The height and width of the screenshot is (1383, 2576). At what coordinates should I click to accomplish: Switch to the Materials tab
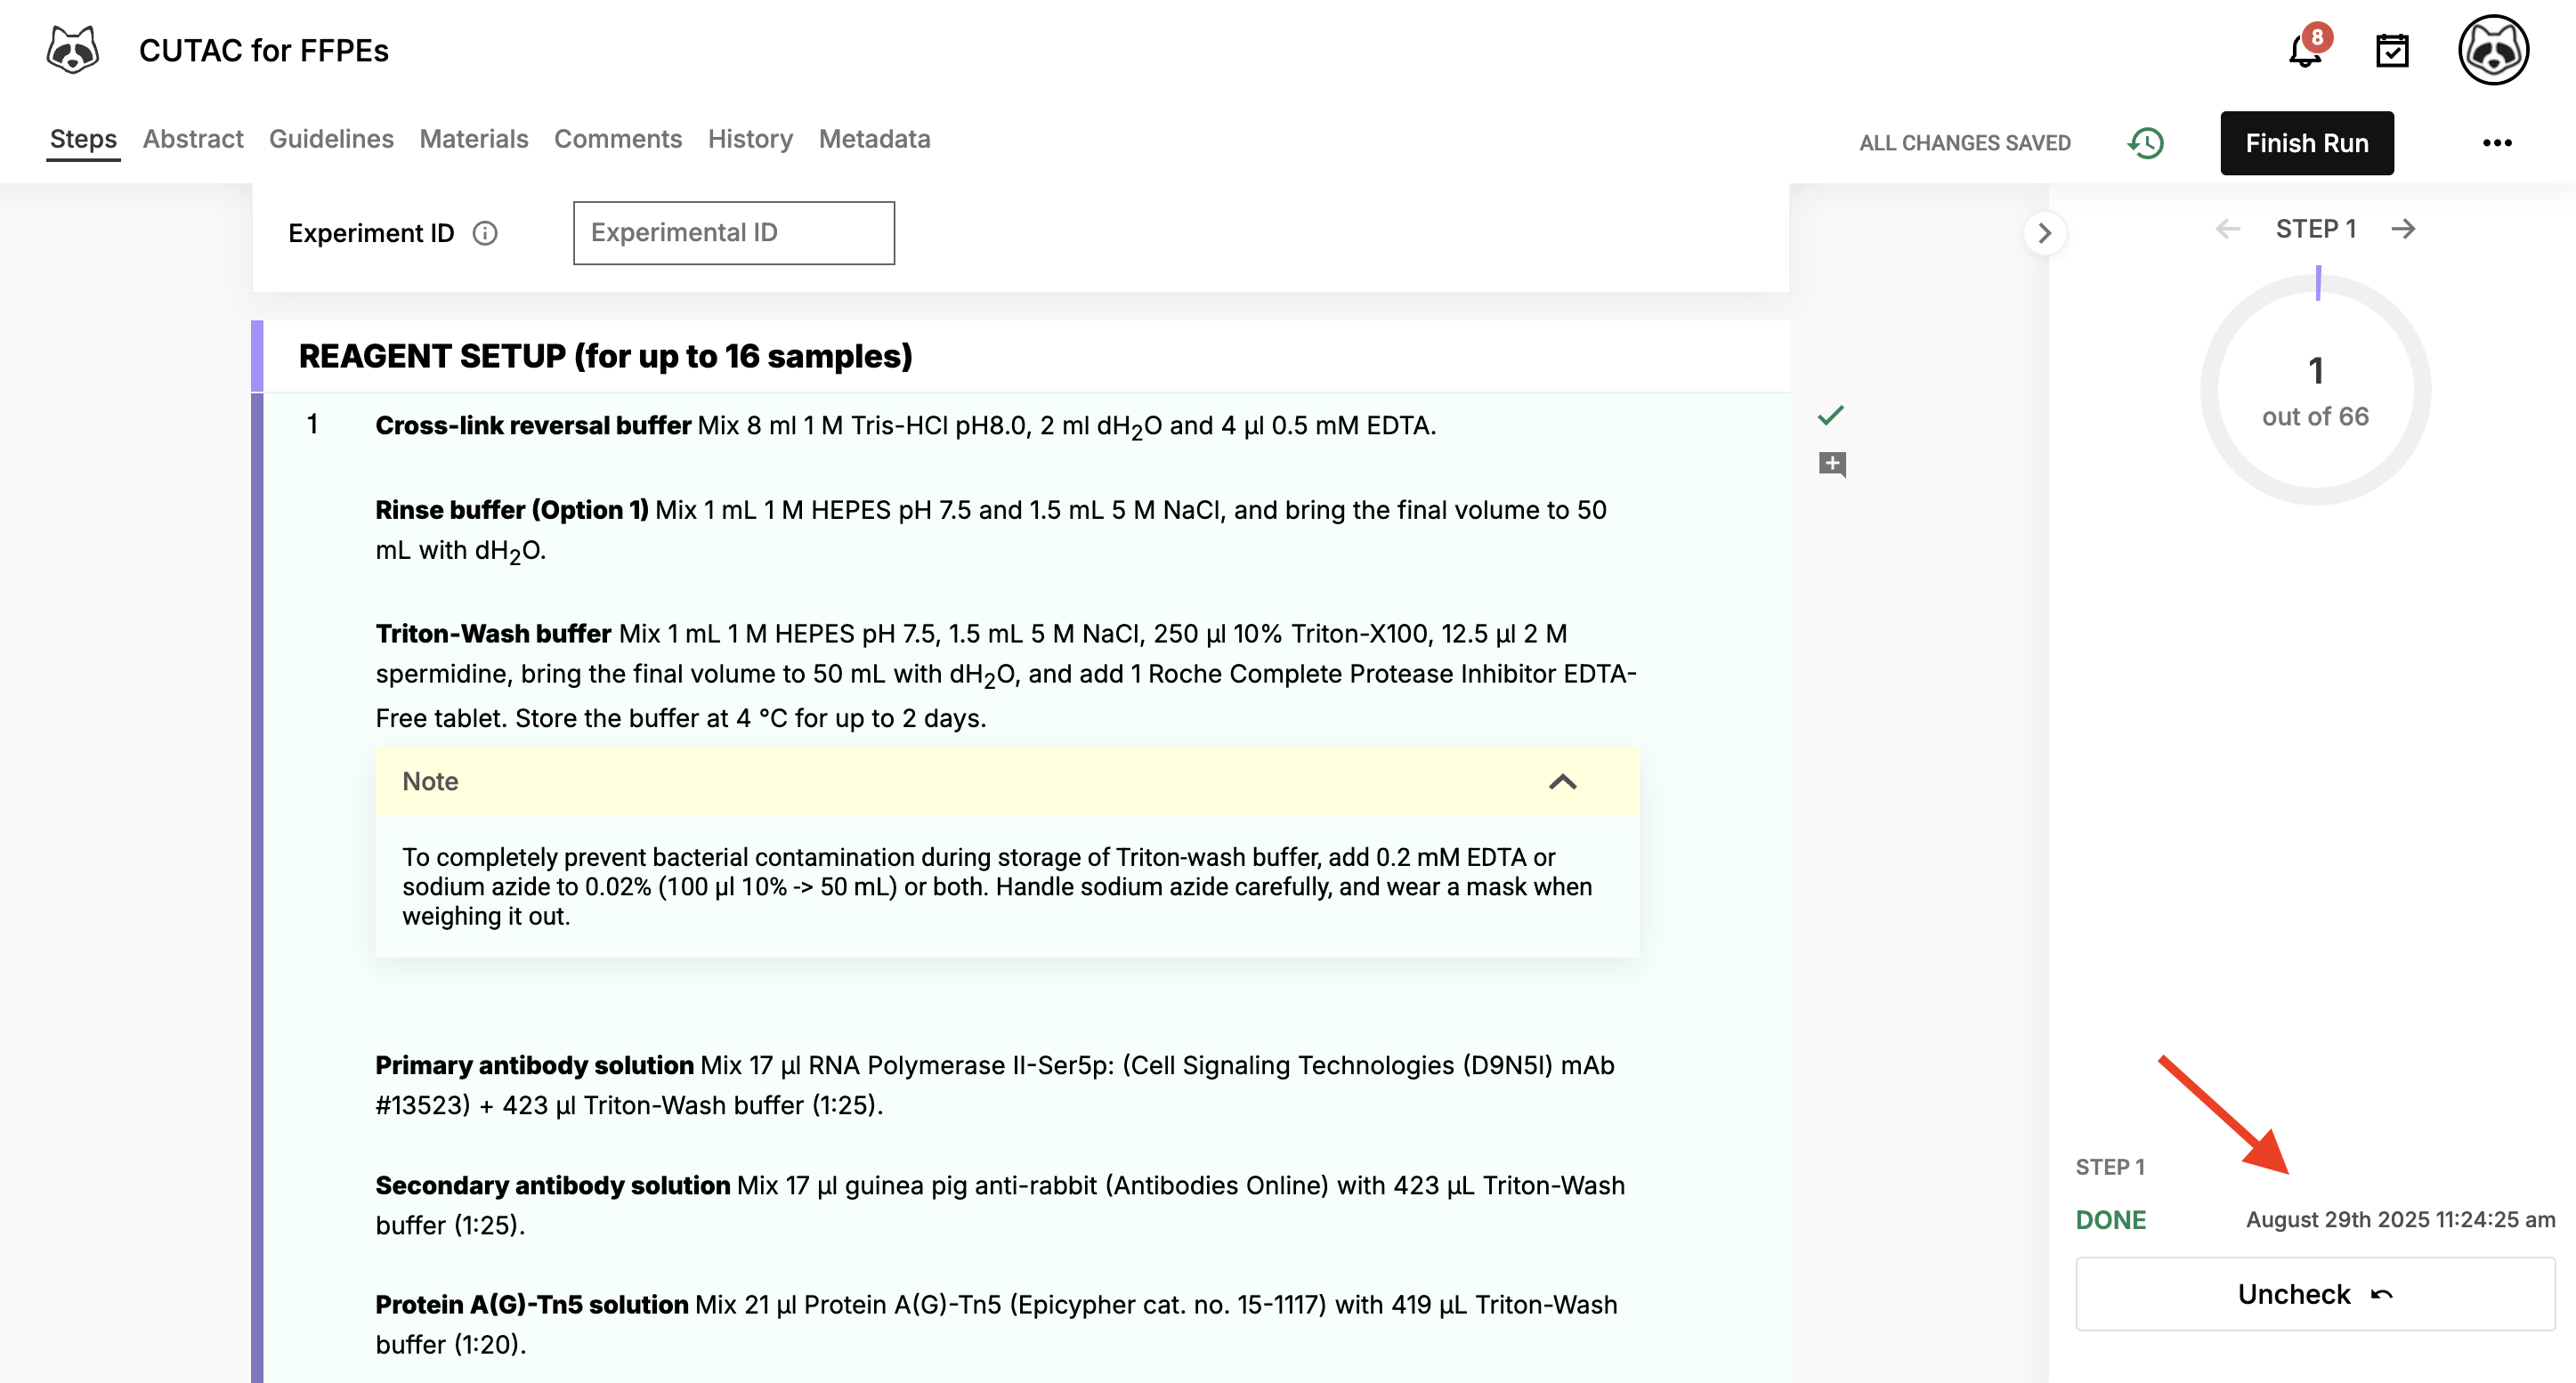pos(473,139)
